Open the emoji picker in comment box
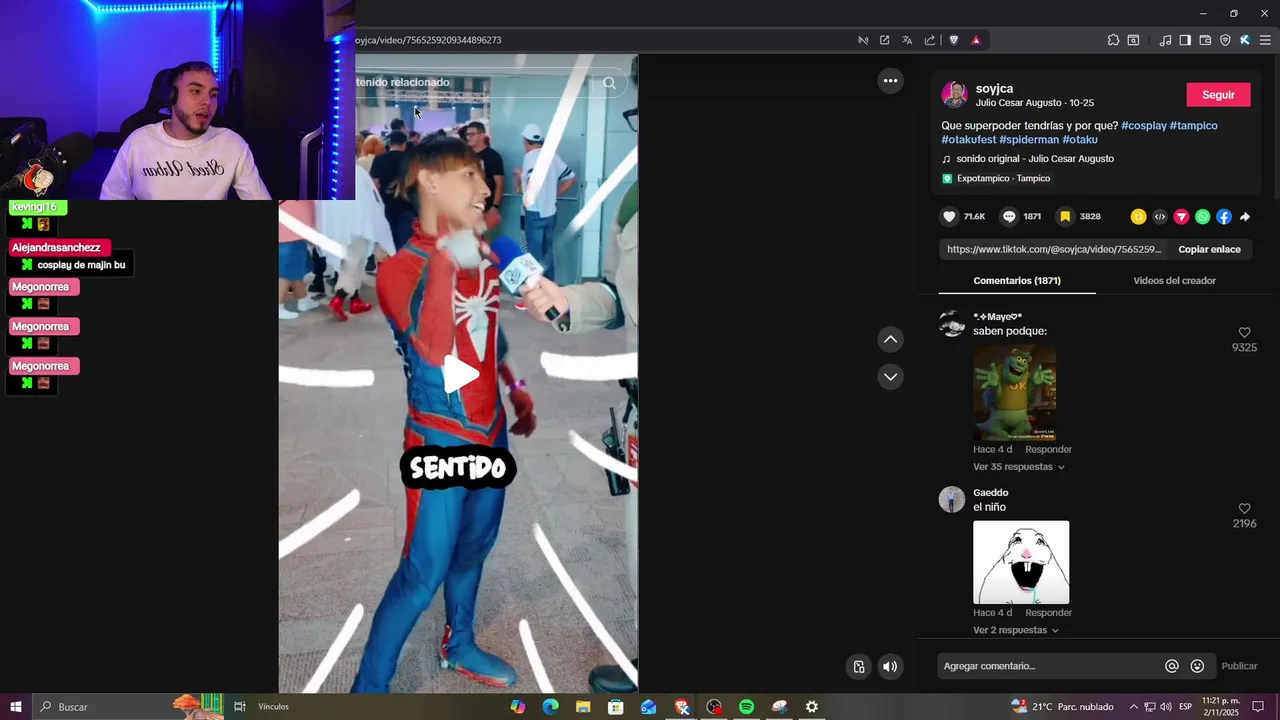 point(1197,666)
